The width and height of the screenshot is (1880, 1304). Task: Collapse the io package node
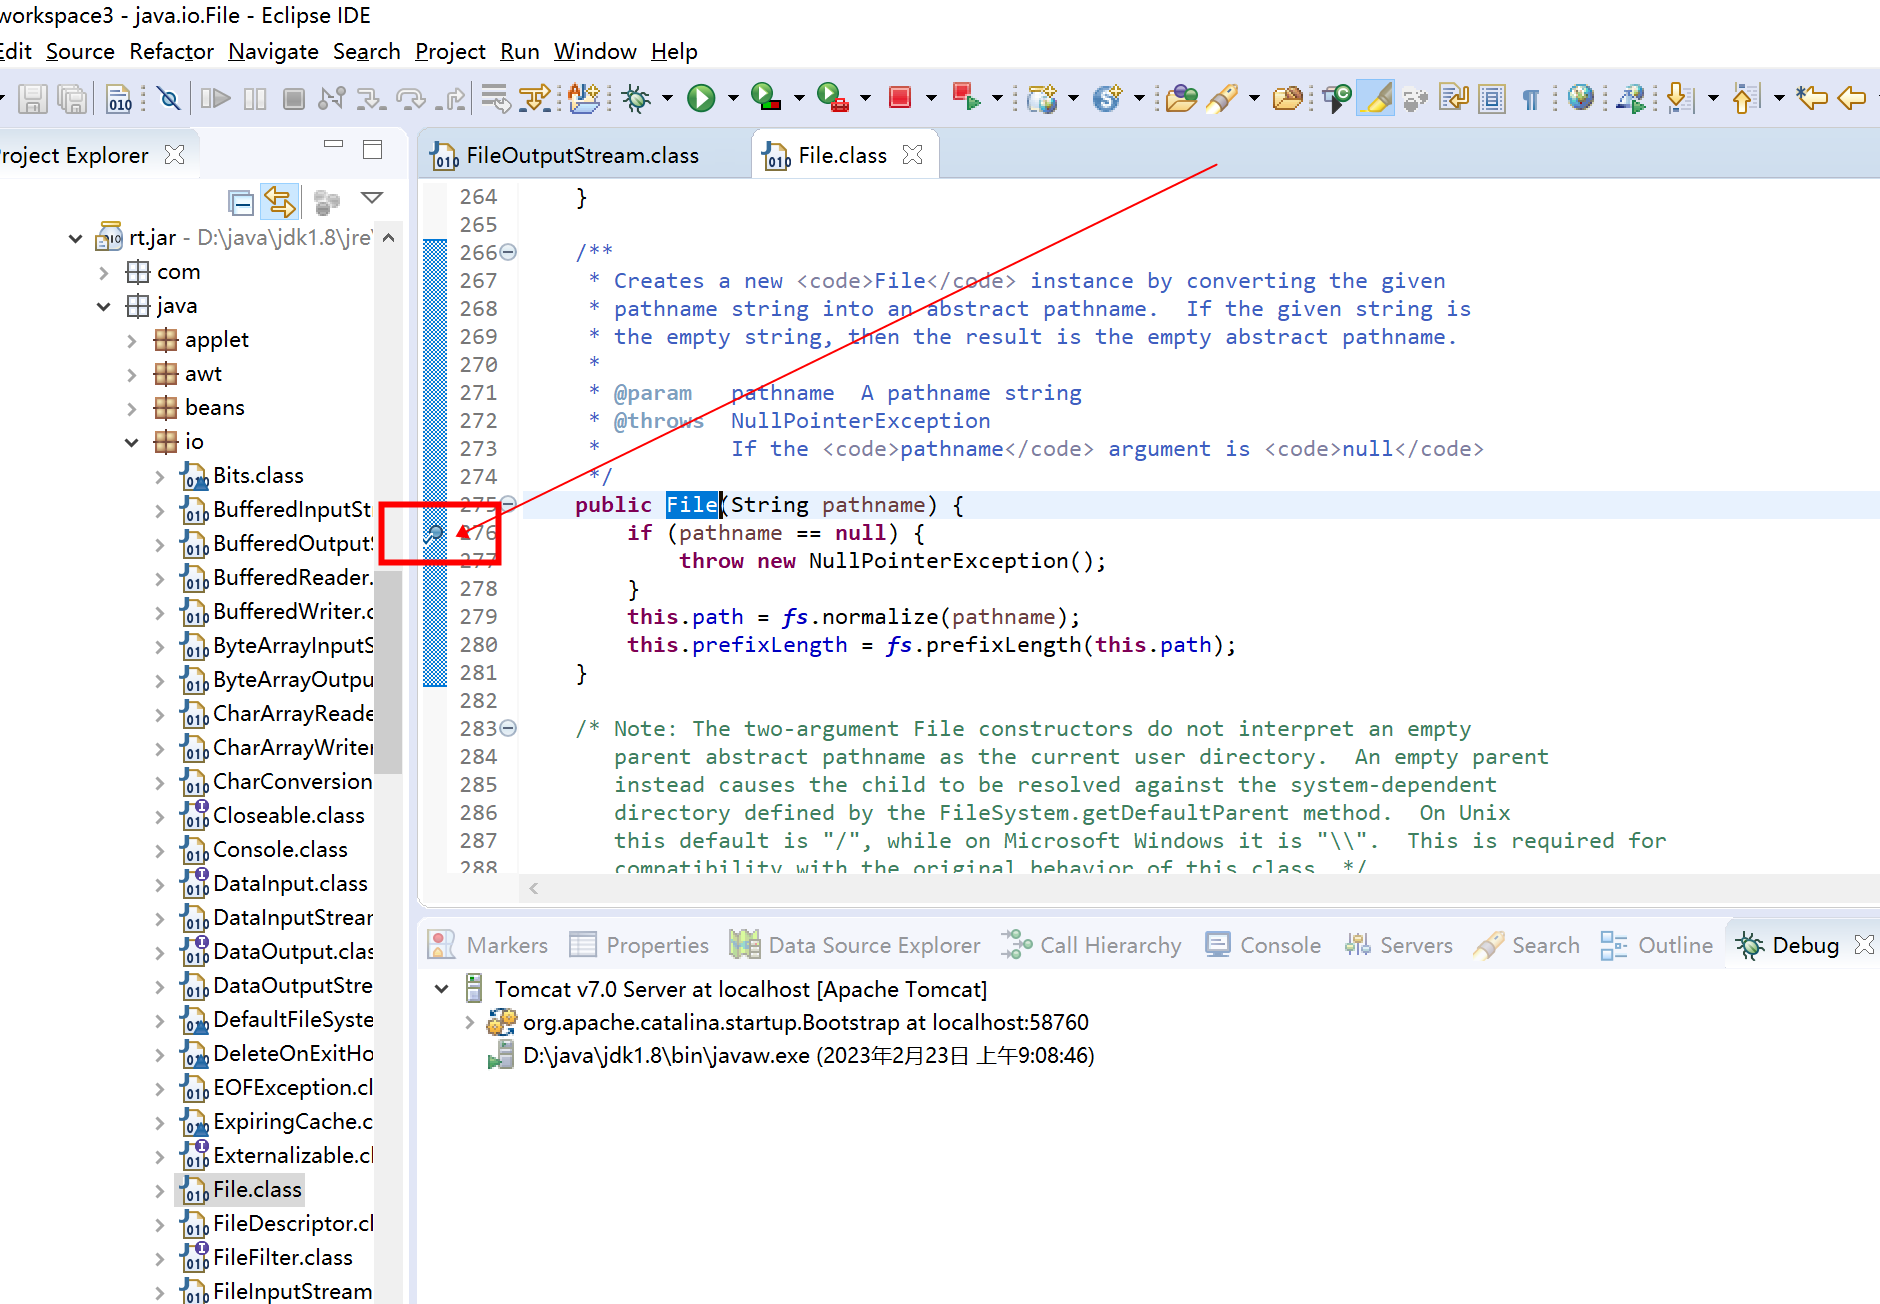click(x=132, y=442)
